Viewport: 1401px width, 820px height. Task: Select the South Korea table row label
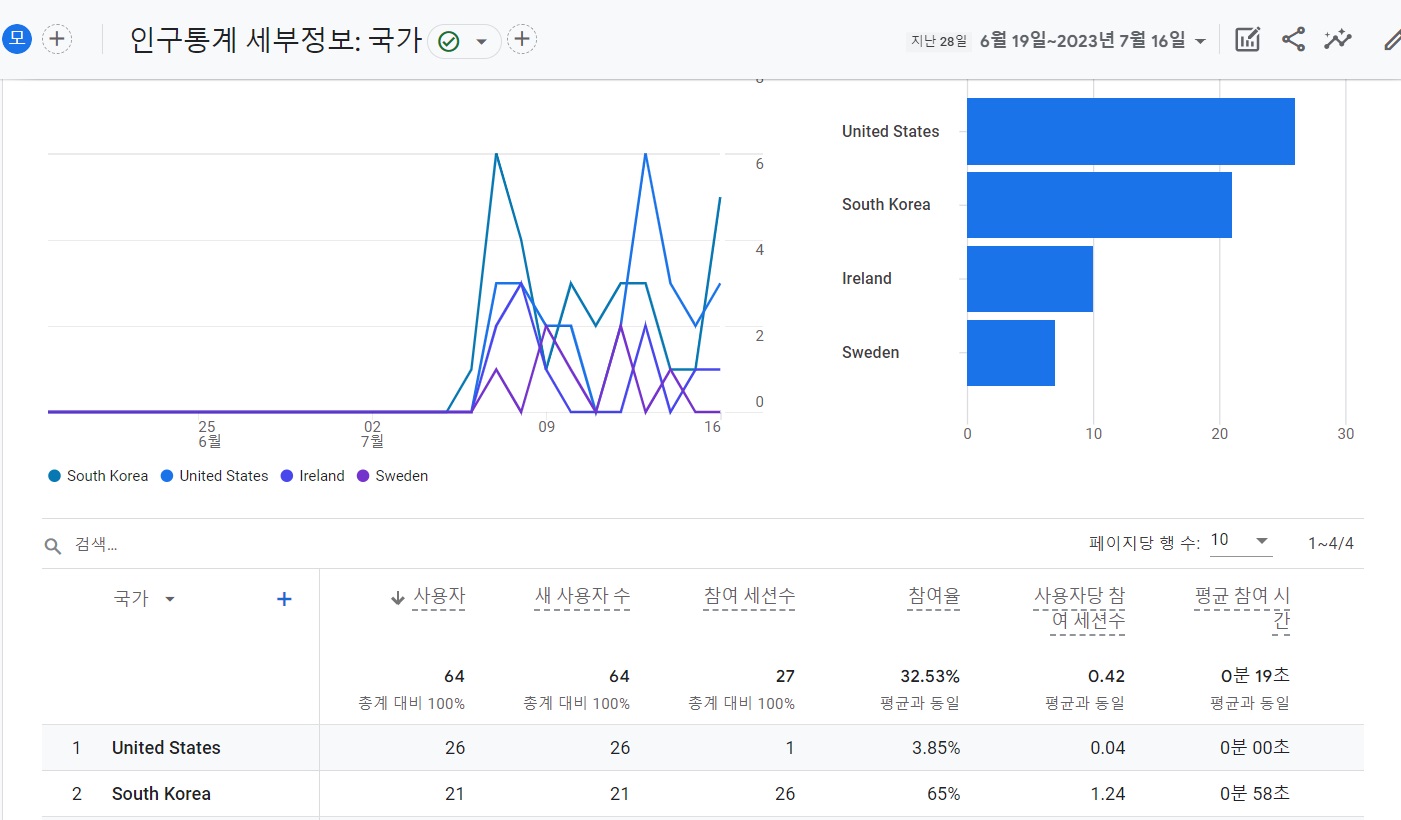pos(161,794)
